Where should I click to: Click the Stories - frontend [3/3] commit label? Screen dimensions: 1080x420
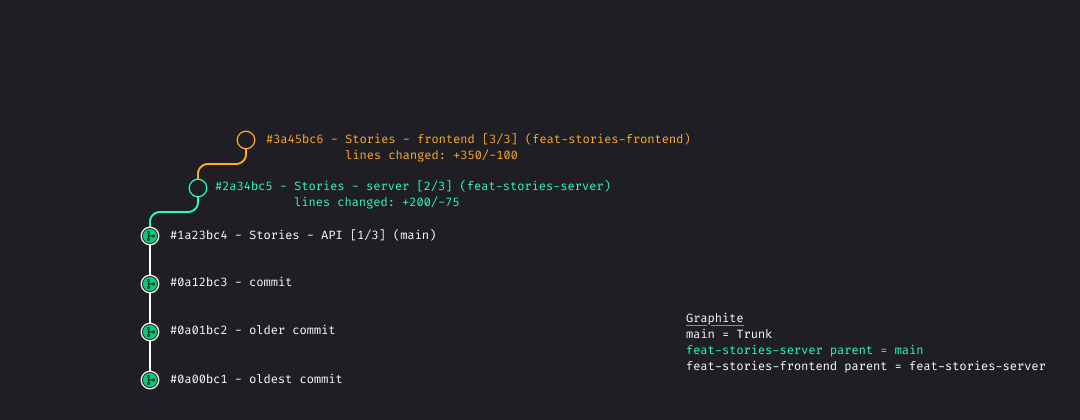478,139
